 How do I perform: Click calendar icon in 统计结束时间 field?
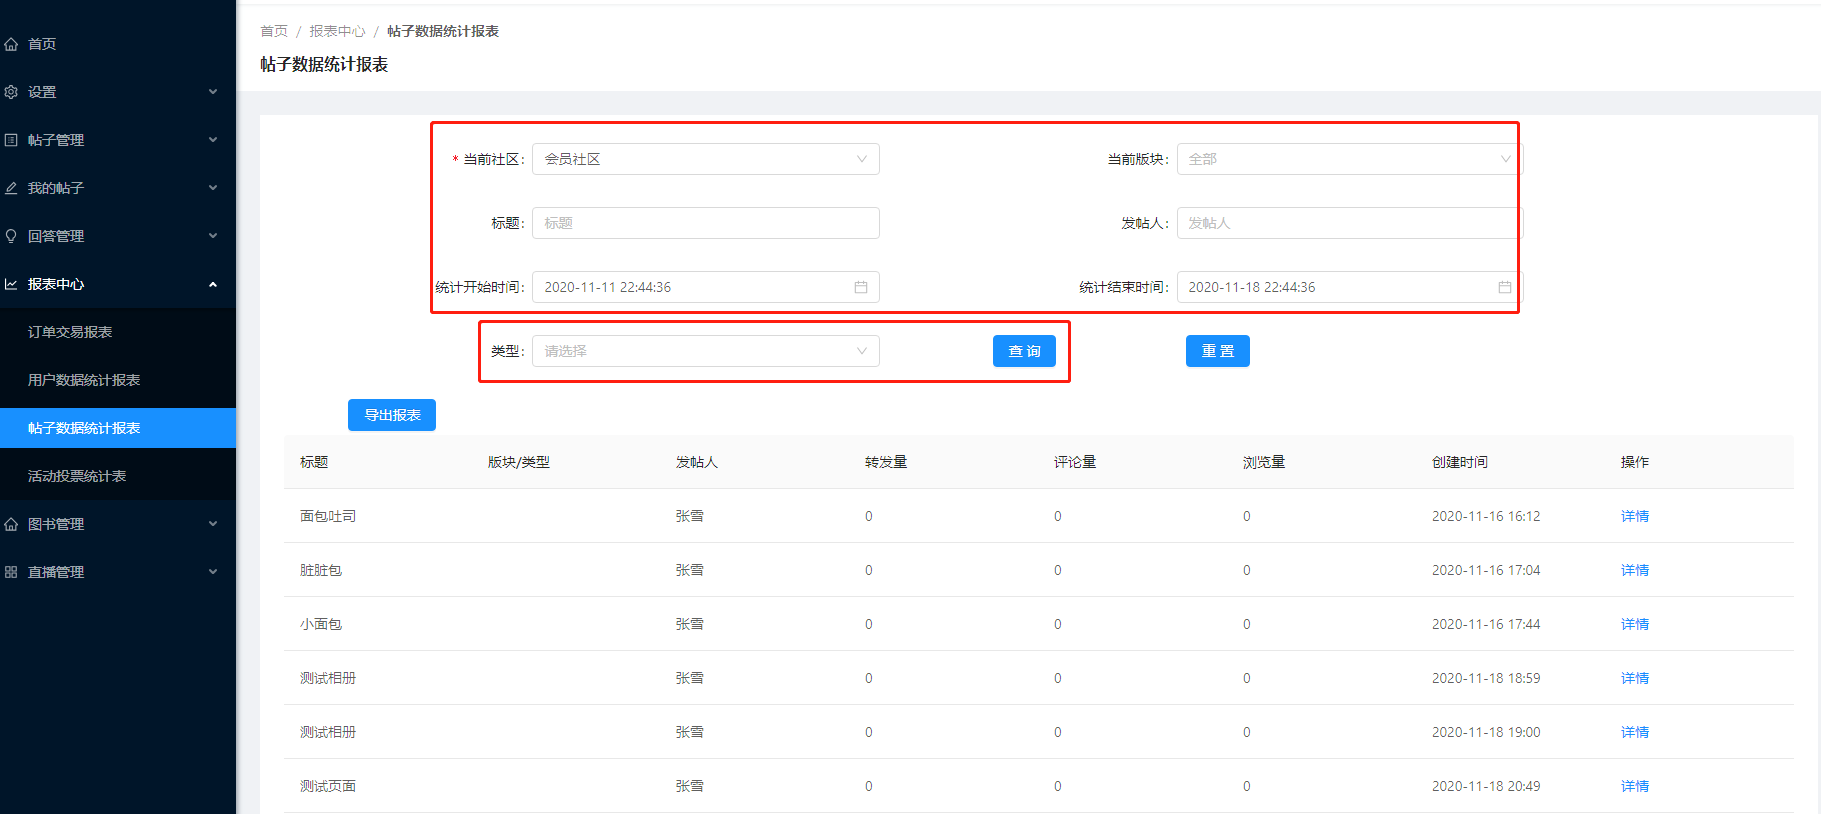[x=1505, y=287]
